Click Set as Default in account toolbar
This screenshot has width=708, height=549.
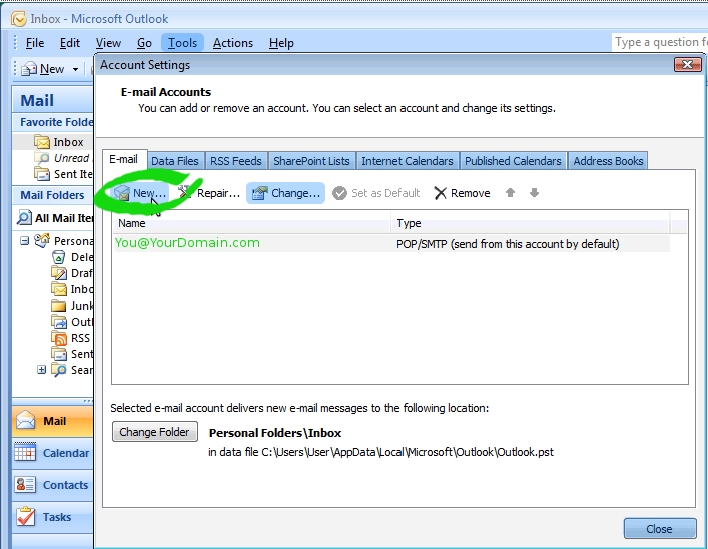(x=376, y=193)
